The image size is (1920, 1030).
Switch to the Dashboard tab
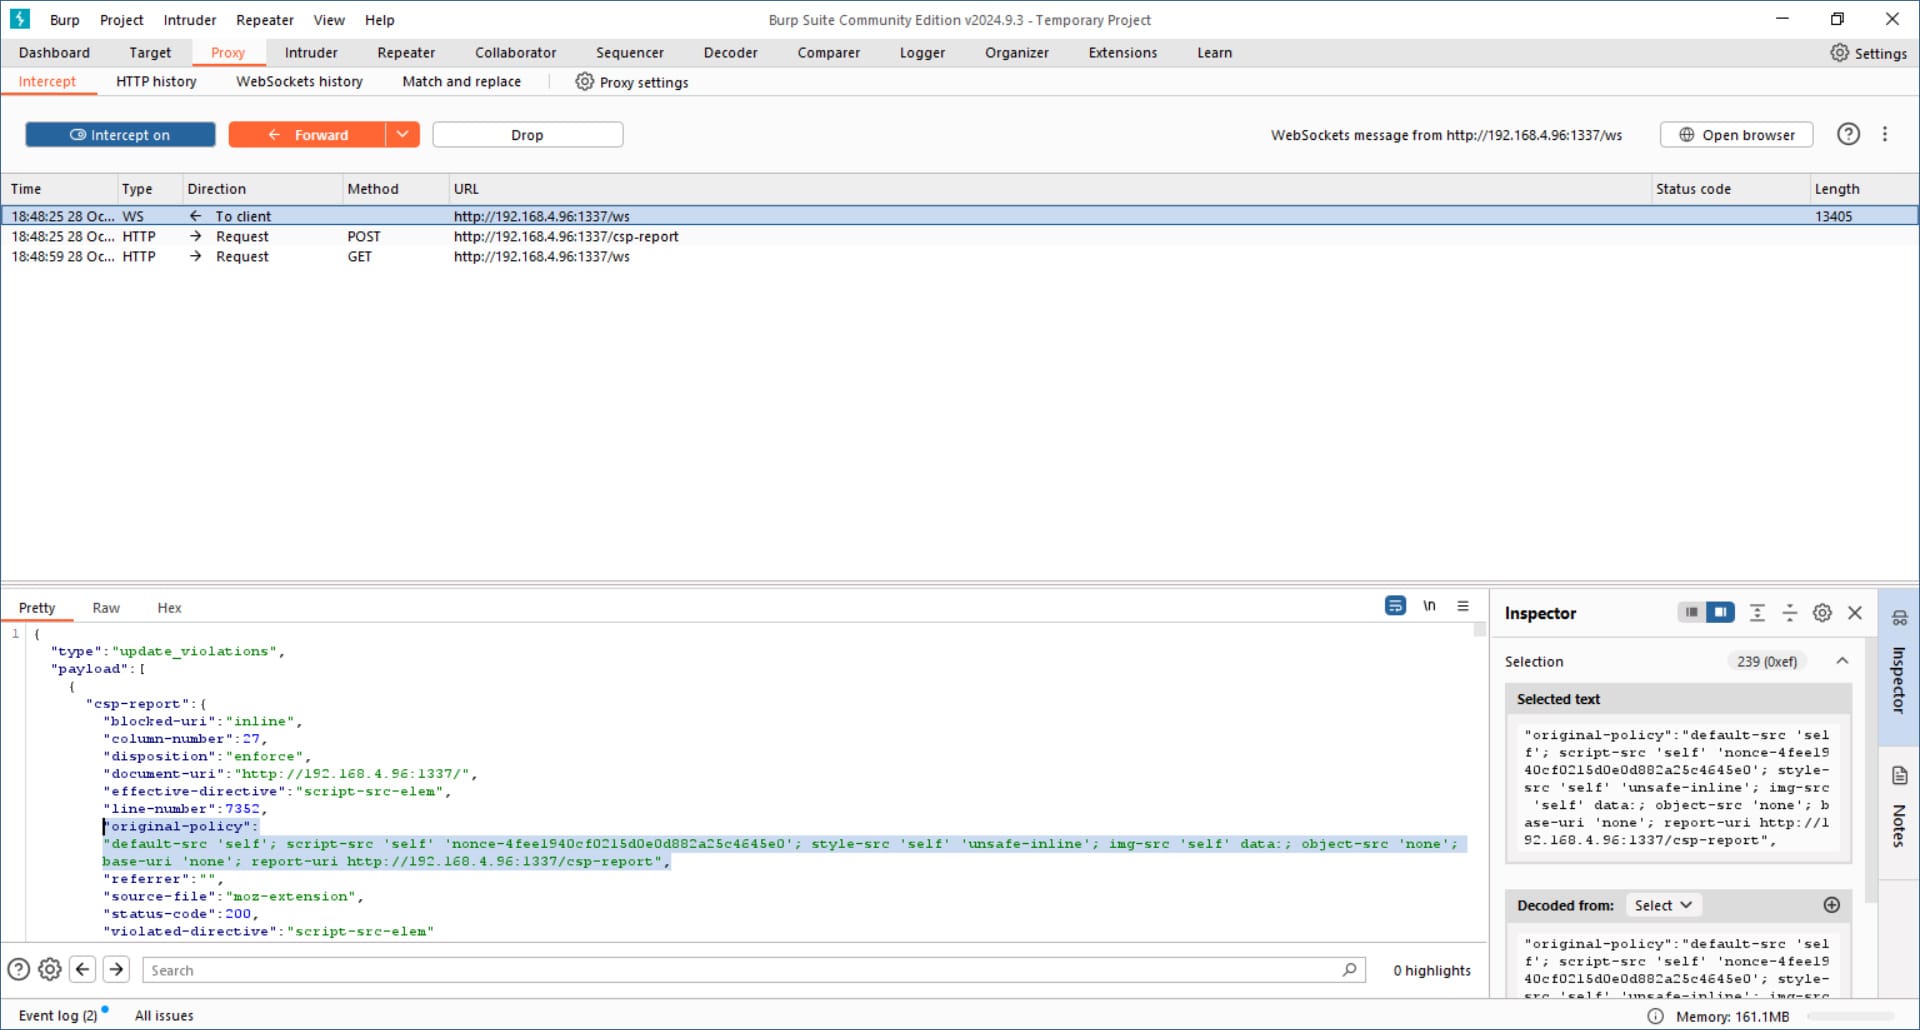coord(54,53)
